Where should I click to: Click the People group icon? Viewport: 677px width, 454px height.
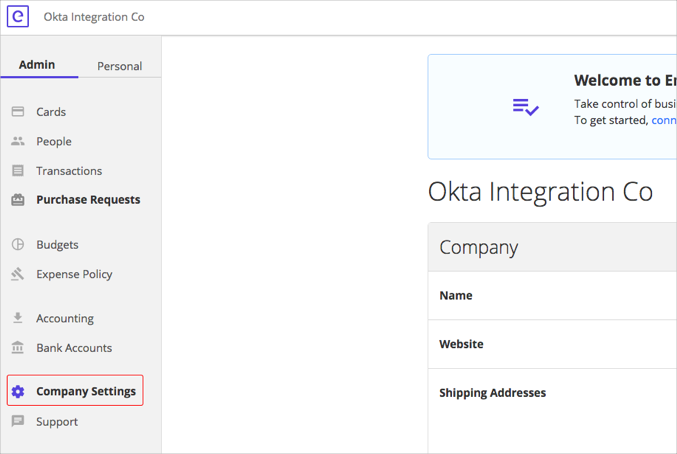click(18, 141)
